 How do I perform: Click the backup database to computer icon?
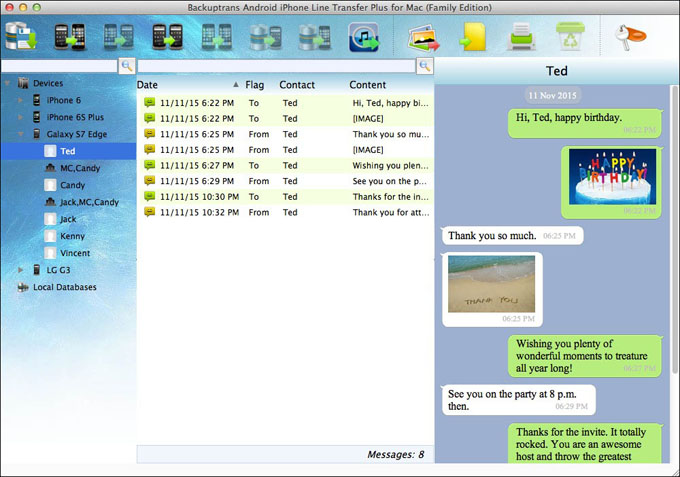coord(21,36)
